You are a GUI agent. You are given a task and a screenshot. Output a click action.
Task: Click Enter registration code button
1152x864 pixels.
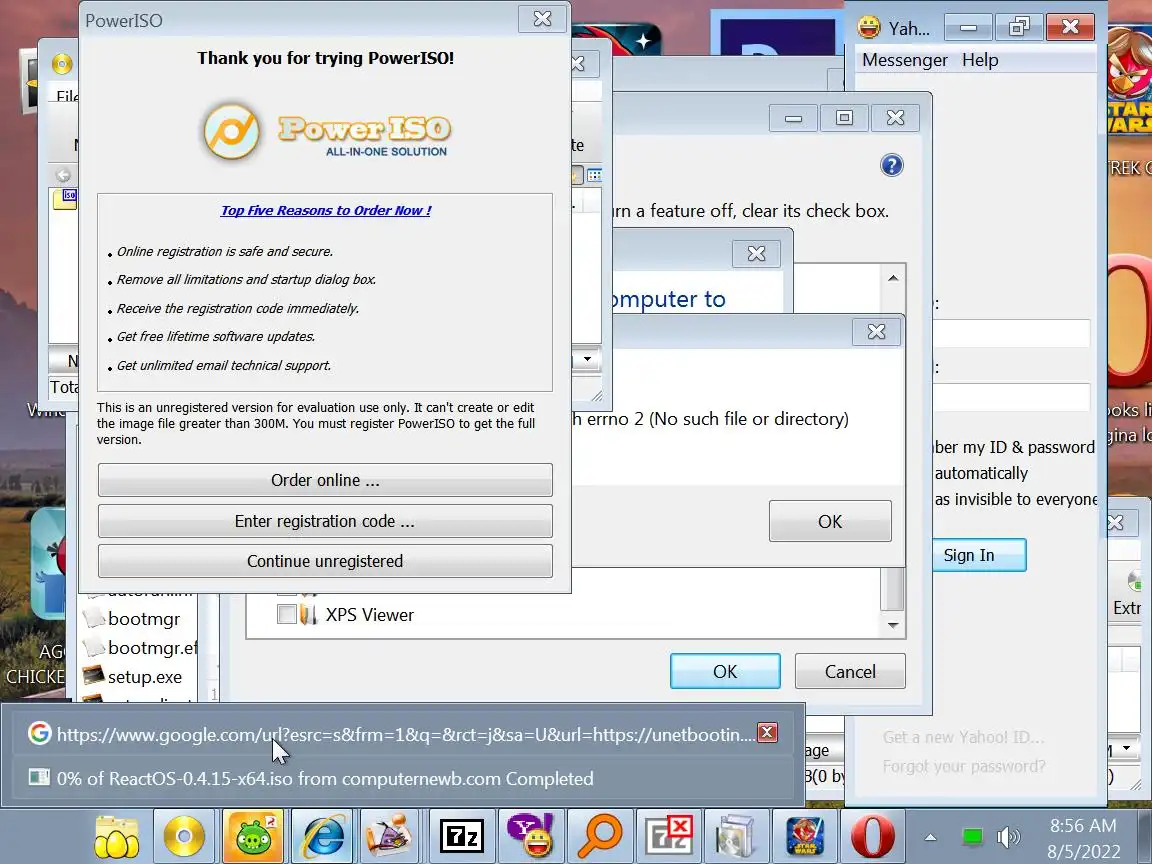325,521
